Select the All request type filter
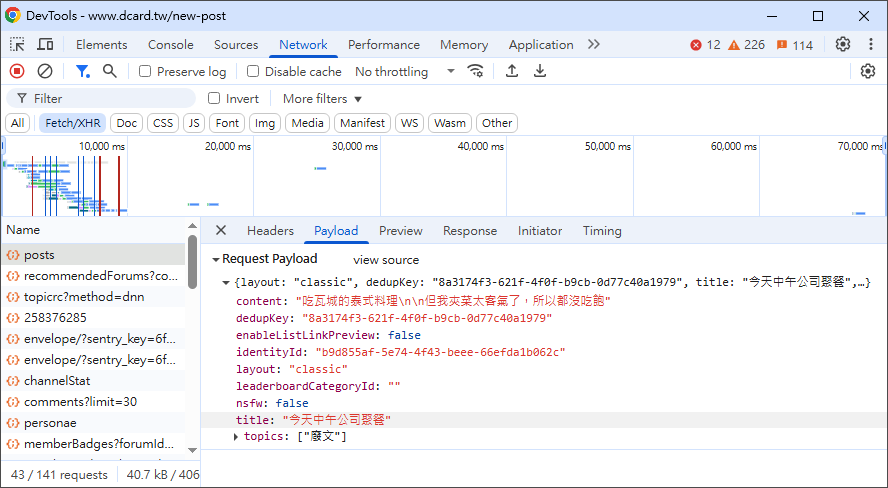Image resolution: width=888 pixels, height=488 pixels. tap(18, 123)
